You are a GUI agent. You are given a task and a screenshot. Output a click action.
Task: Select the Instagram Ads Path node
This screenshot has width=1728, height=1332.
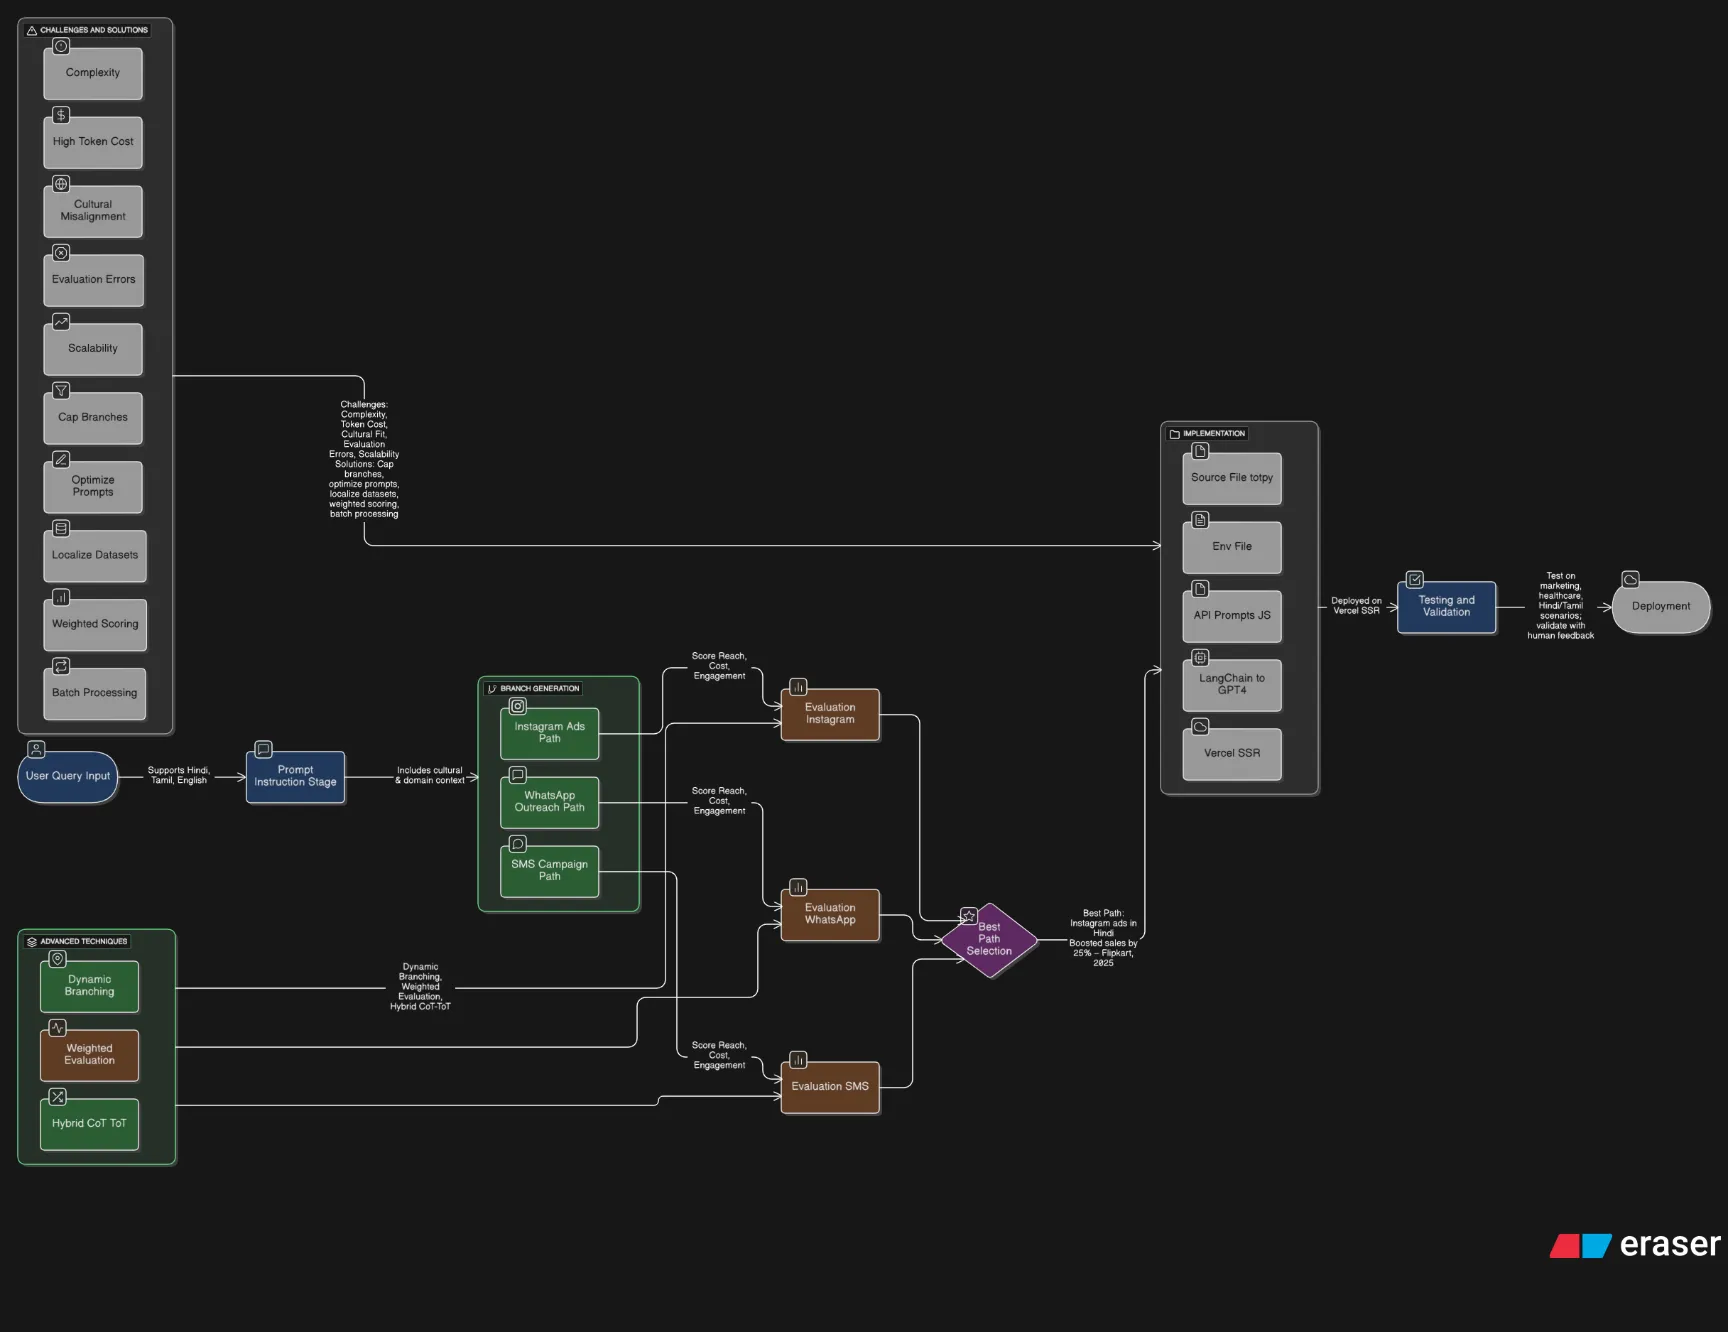550,733
